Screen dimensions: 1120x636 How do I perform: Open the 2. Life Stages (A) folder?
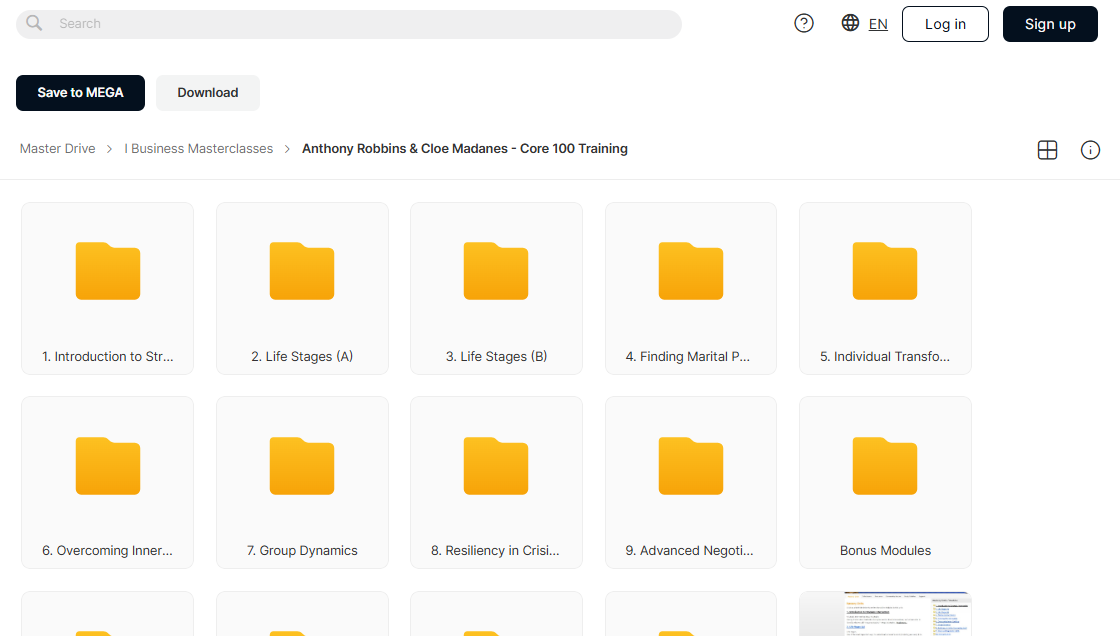[302, 289]
